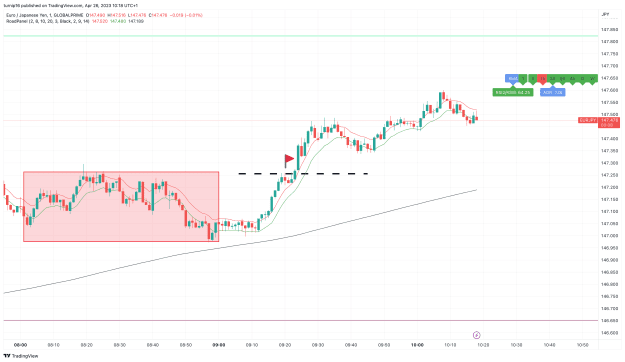Click the JPY currency label above price axis
The image size is (625, 362).
coord(605,14)
